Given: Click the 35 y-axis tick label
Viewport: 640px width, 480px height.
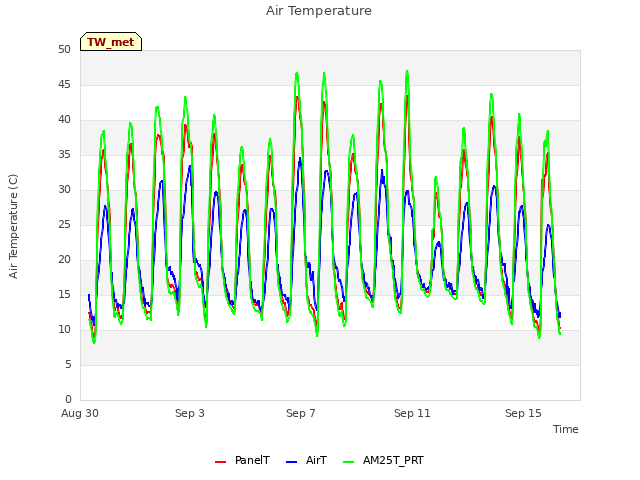Looking at the screenshot, I should click(x=64, y=155).
